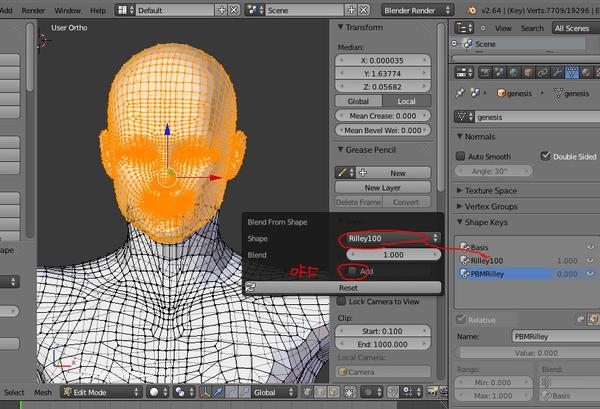Toggle the snap magnet icon
Screen dimensions: 600x409
[393, 392]
